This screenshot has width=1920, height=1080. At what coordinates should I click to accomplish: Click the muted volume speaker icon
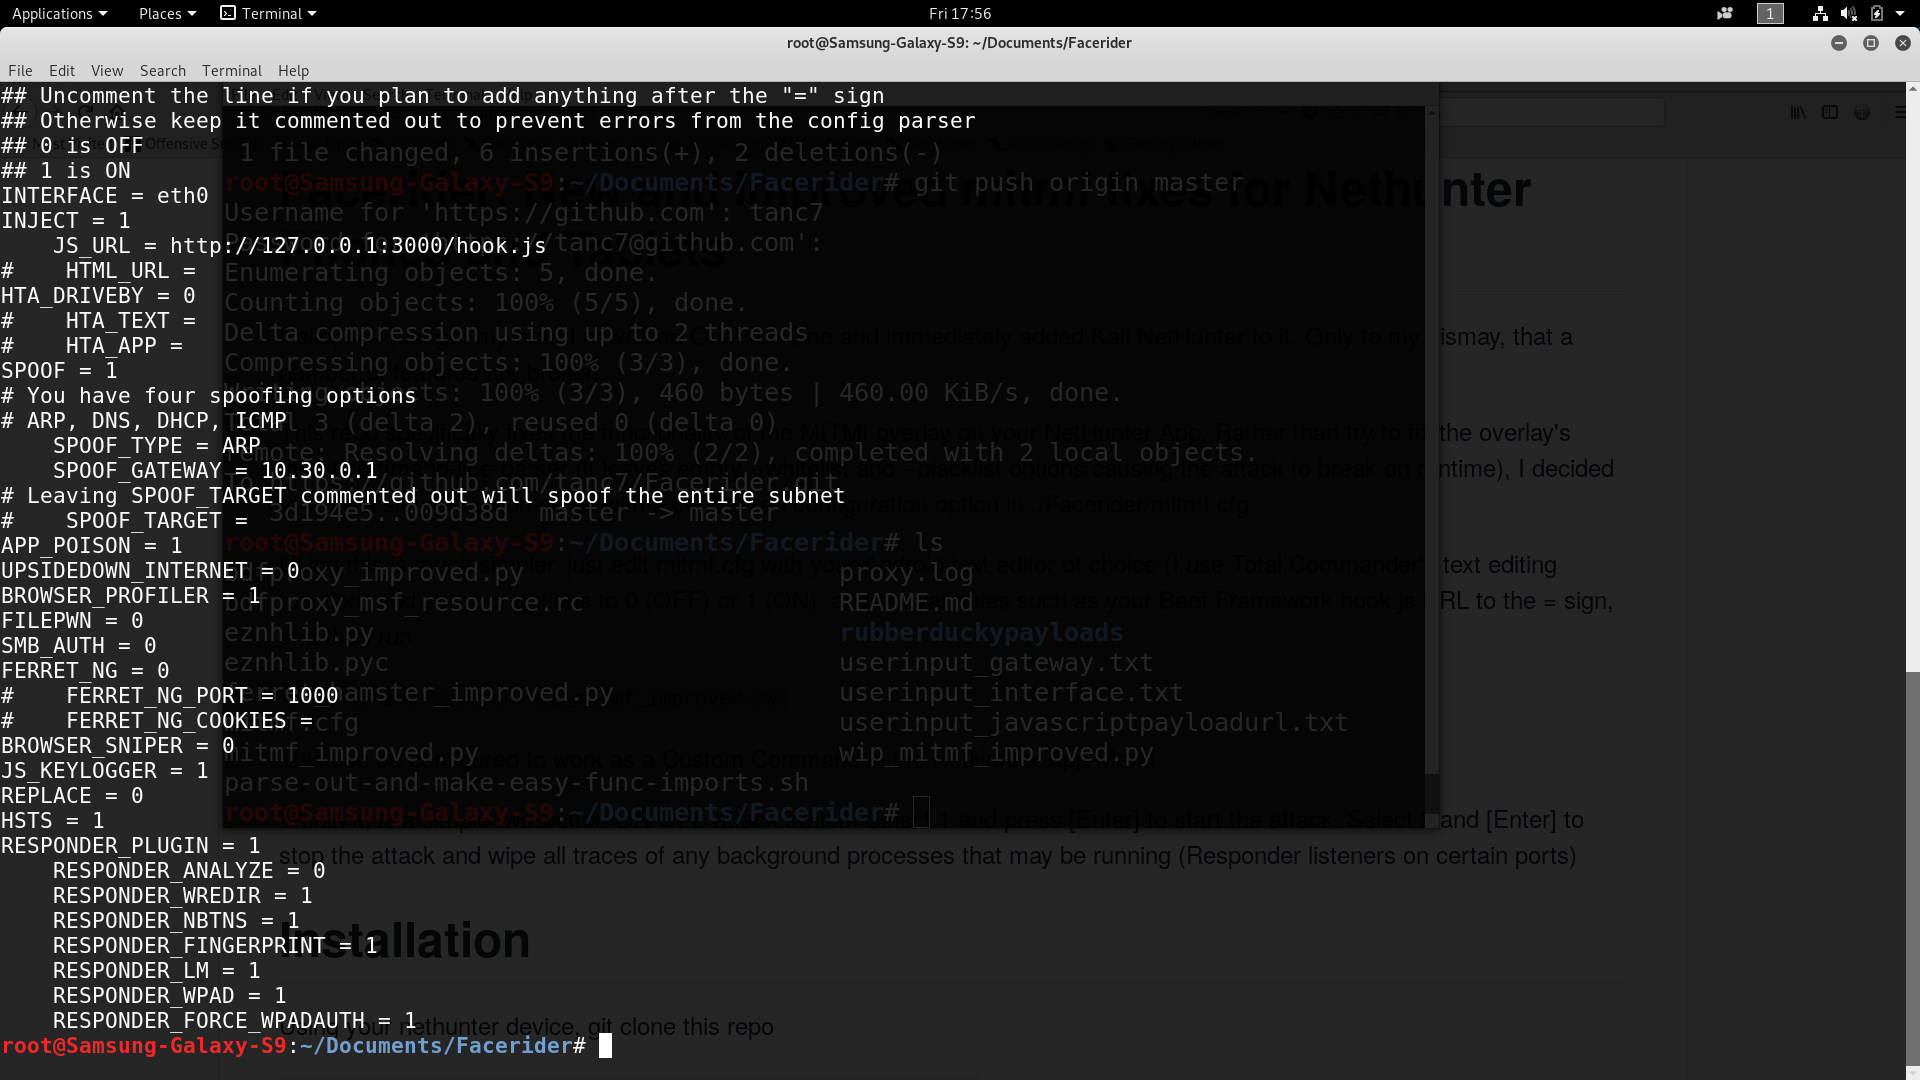point(1848,13)
